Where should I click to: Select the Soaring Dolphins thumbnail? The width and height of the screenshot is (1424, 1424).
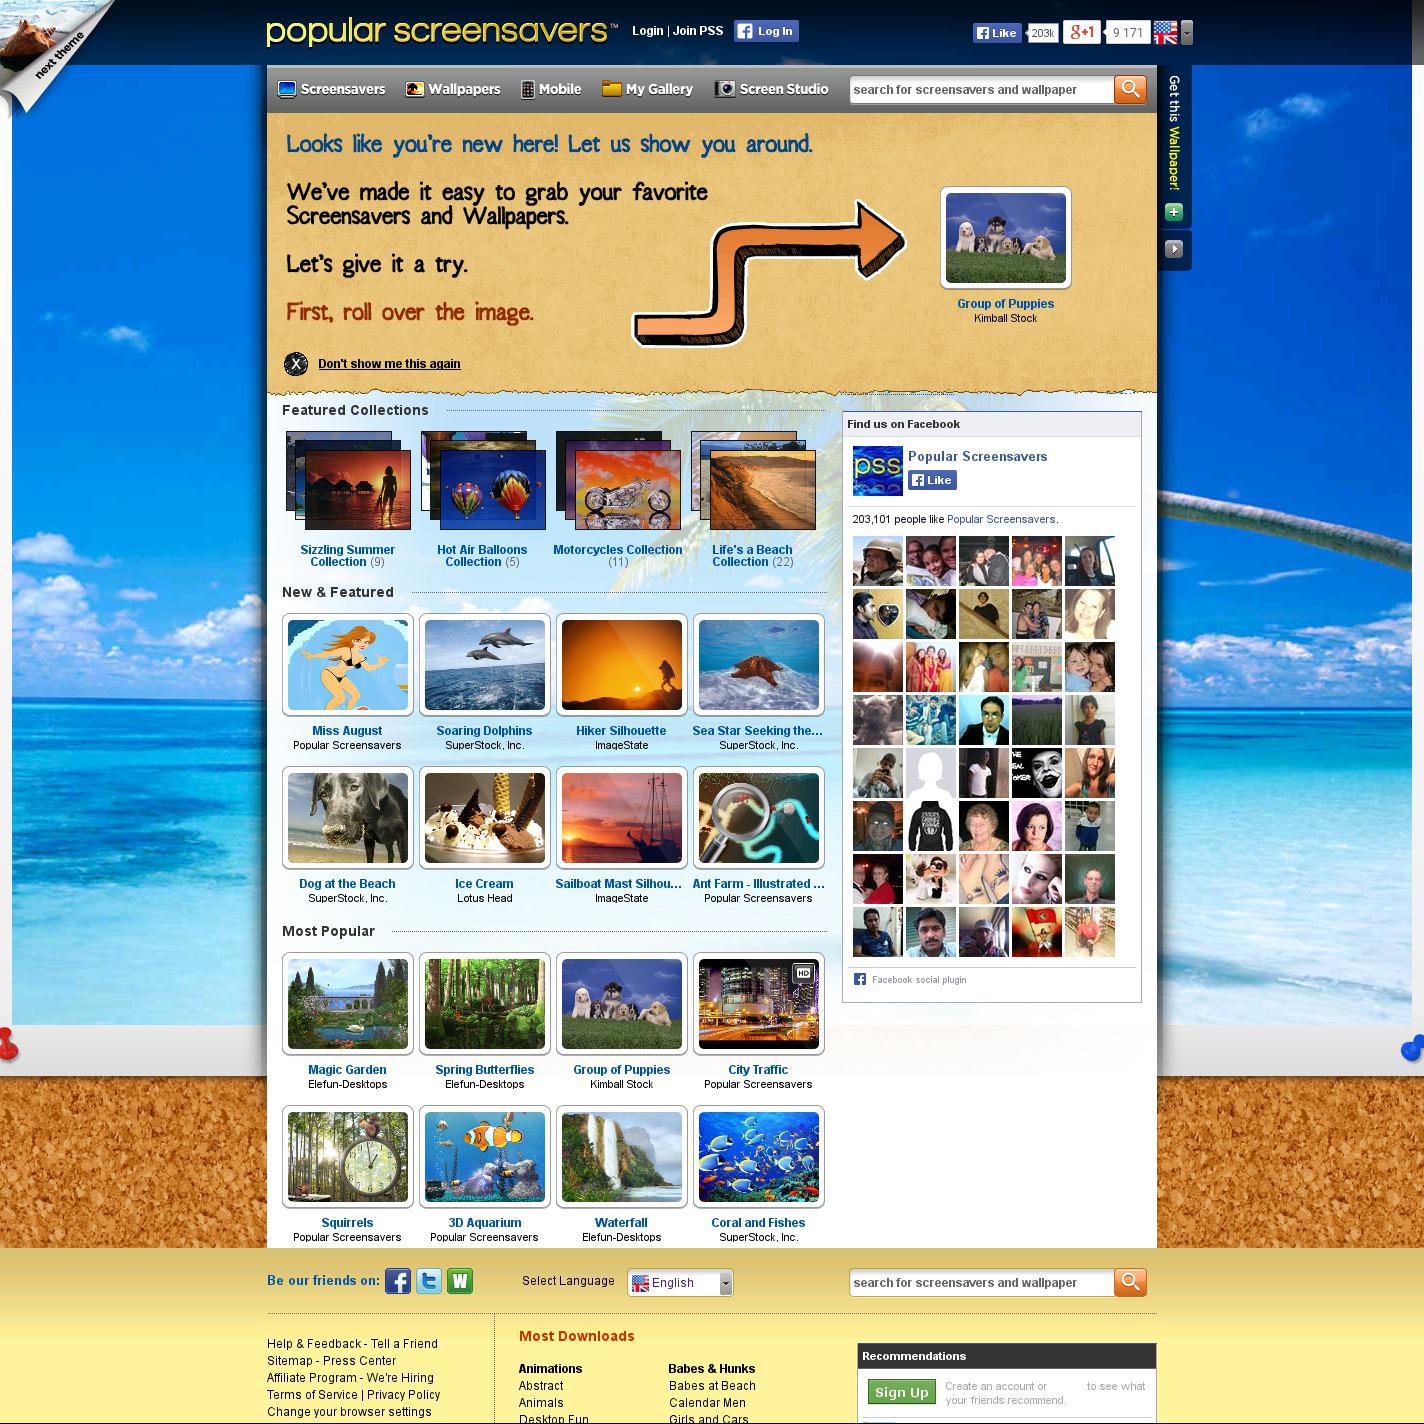tap(485, 665)
